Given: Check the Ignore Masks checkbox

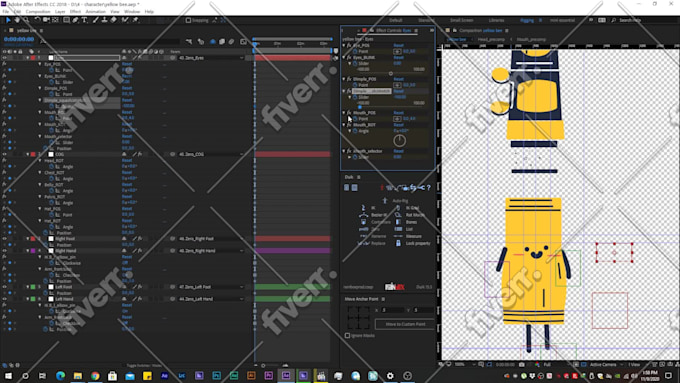Looking at the screenshot, I should 347,335.
